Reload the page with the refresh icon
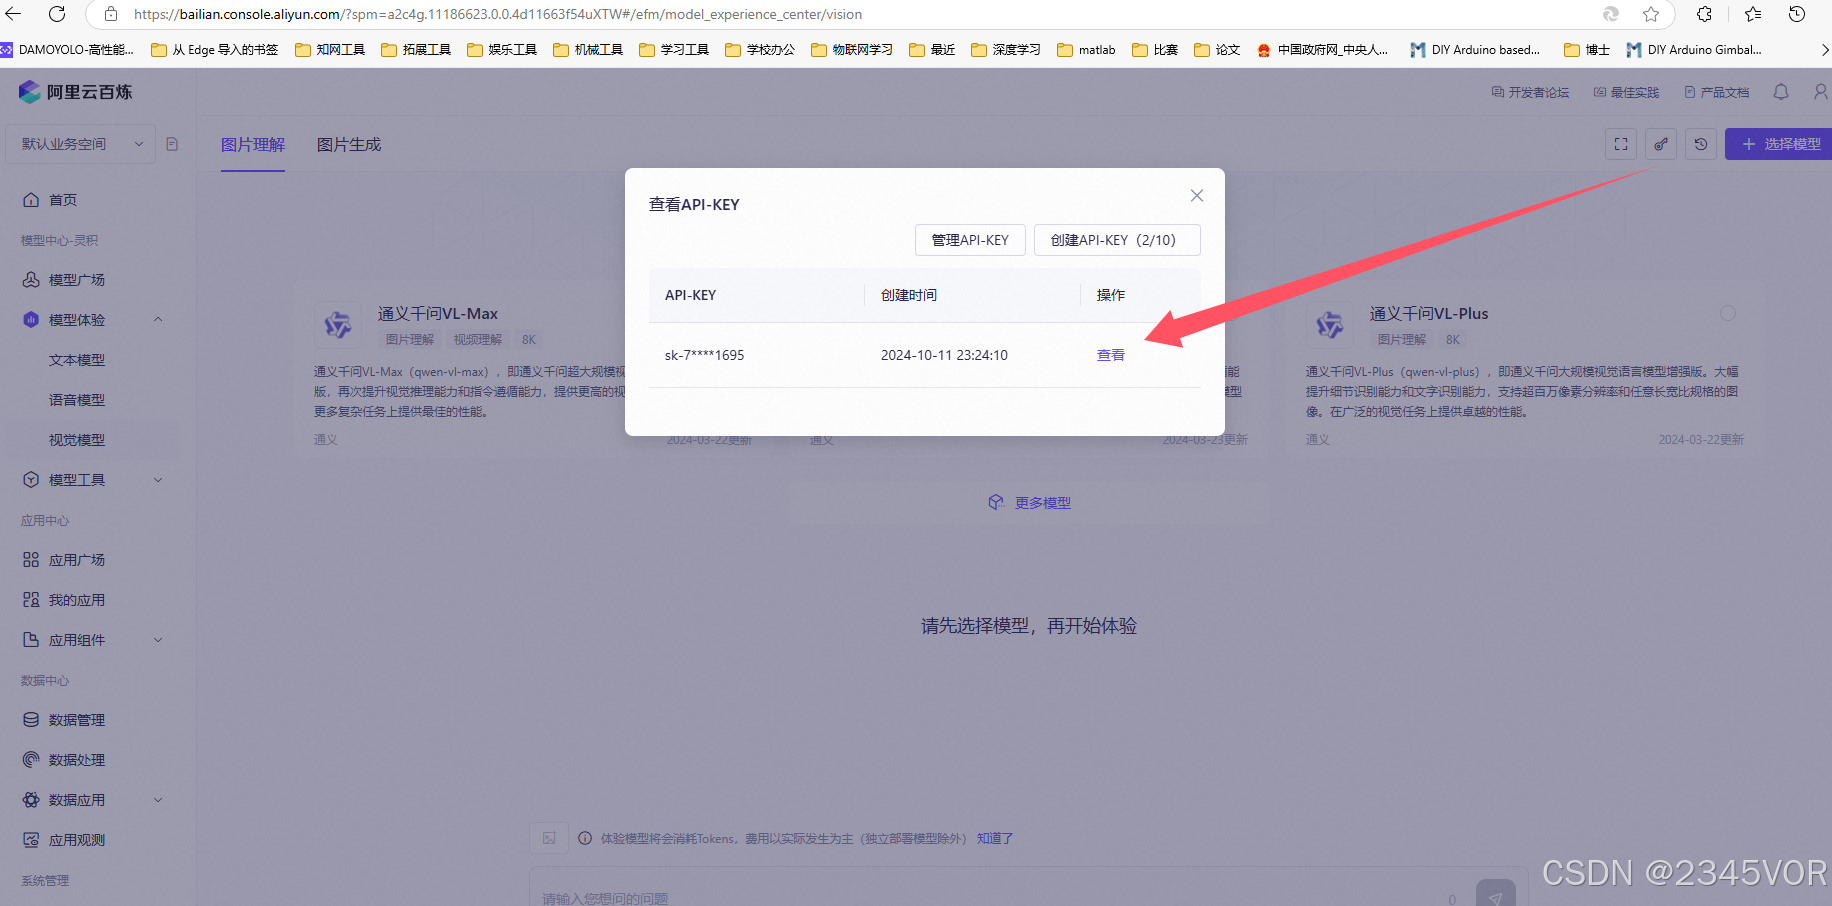Screen dimensions: 1832x906 (x=57, y=14)
